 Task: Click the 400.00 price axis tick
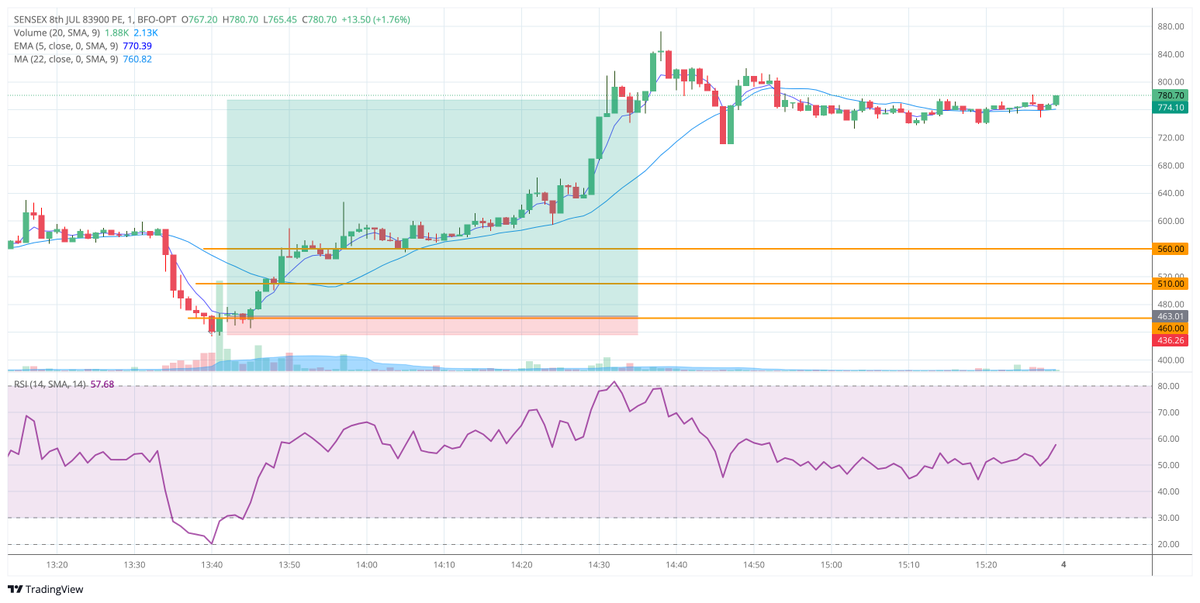pyautogui.click(x=1171, y=360)
